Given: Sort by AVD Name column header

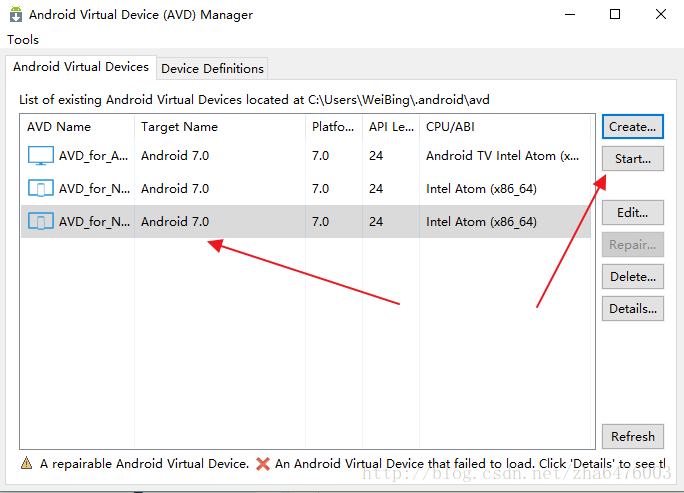Looking at the screenshot, I should [77, 127].
